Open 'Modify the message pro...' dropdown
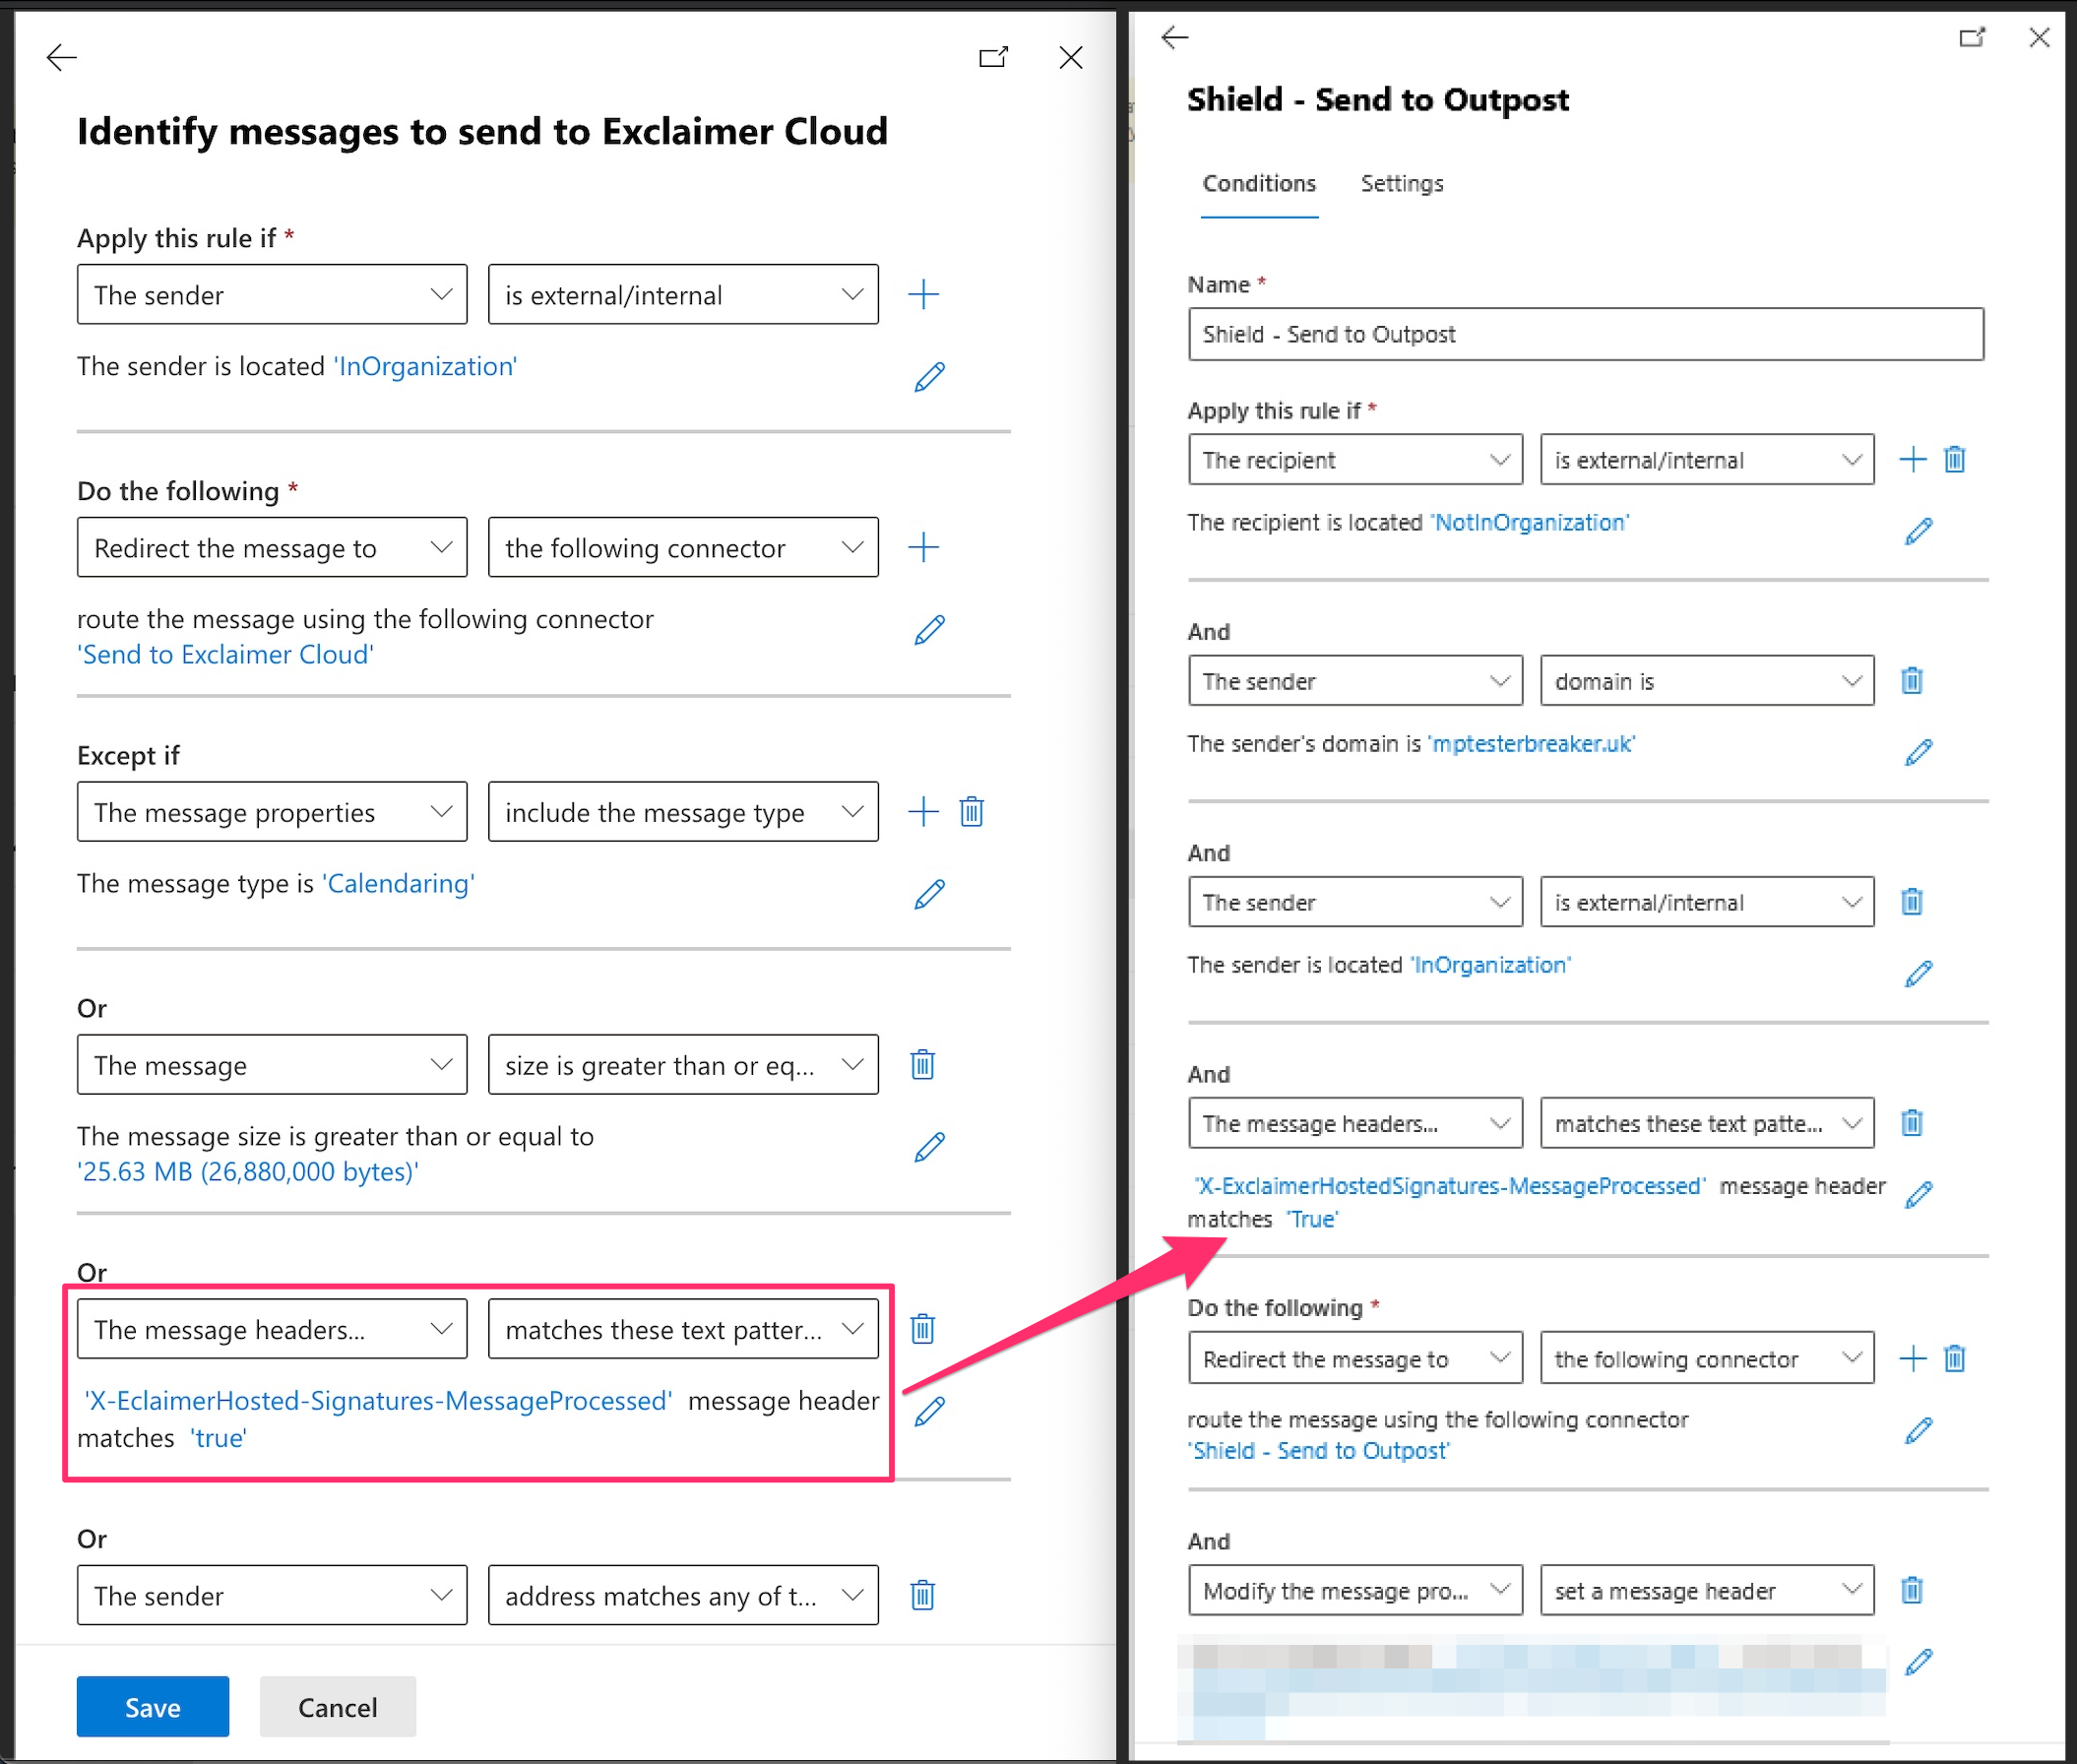 point(1355,1589)
